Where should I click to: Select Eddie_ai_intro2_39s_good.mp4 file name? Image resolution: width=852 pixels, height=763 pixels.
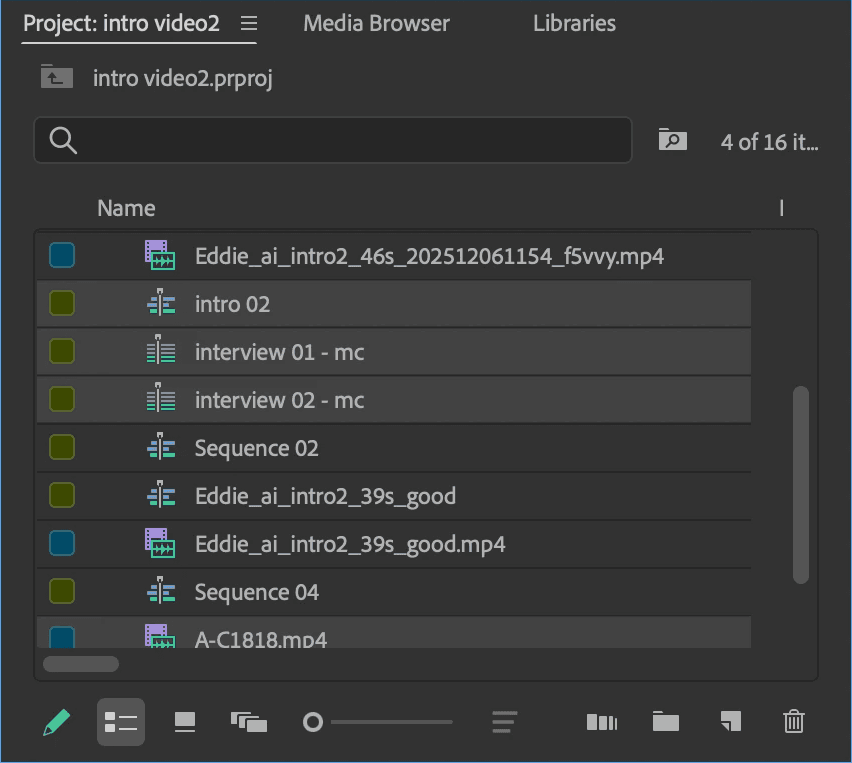pyautogui.click(x=350, y=544)
